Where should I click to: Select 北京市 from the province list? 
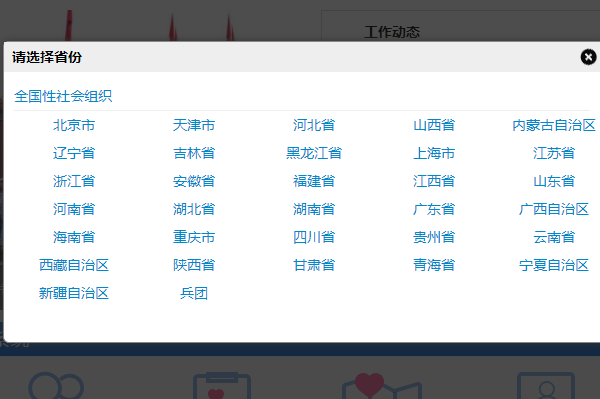coord(74,125)
